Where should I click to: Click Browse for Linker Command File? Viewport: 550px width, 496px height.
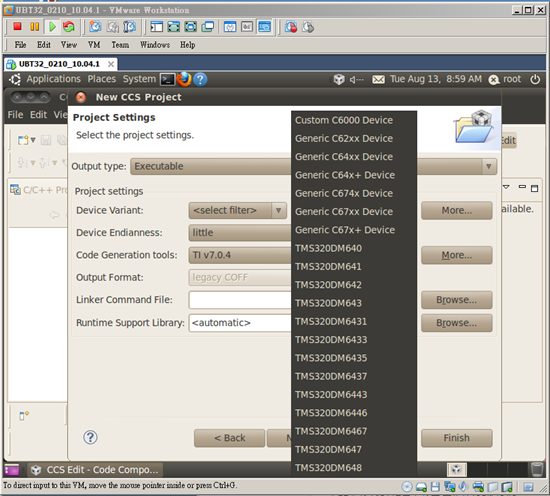456,300
